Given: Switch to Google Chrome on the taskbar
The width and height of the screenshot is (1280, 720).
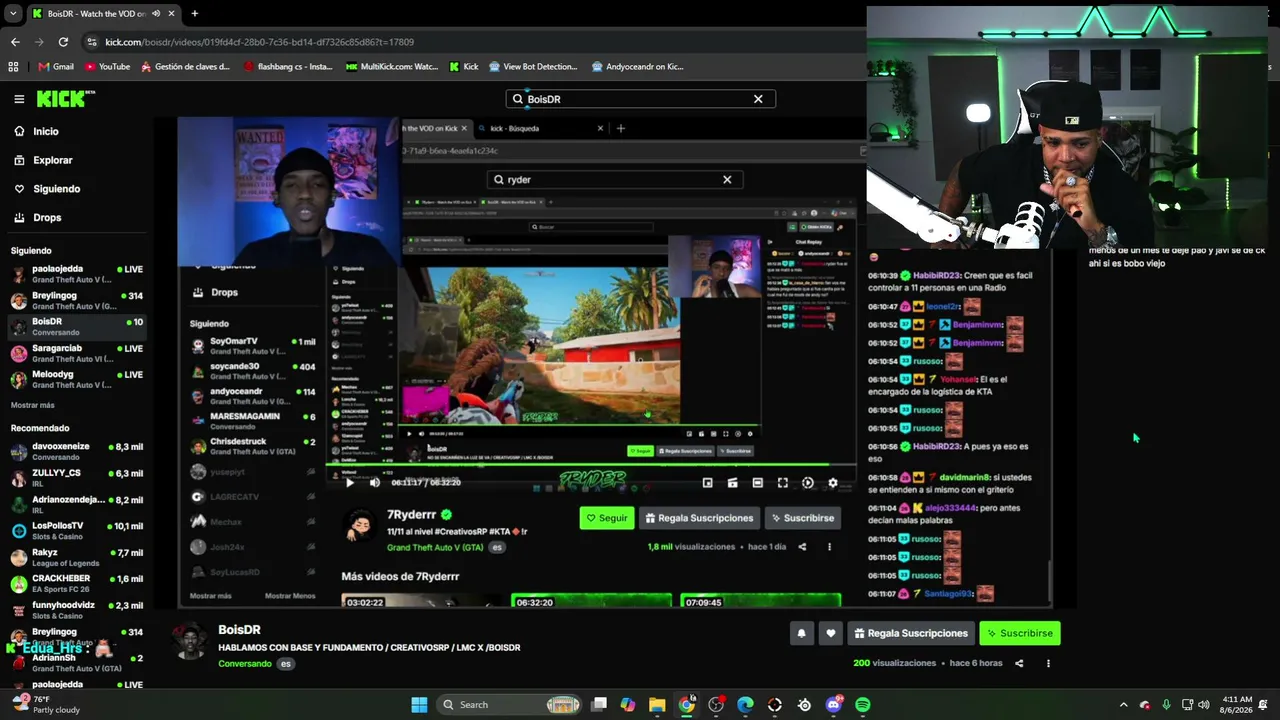Looking at the screenshot, I should 686,705.
